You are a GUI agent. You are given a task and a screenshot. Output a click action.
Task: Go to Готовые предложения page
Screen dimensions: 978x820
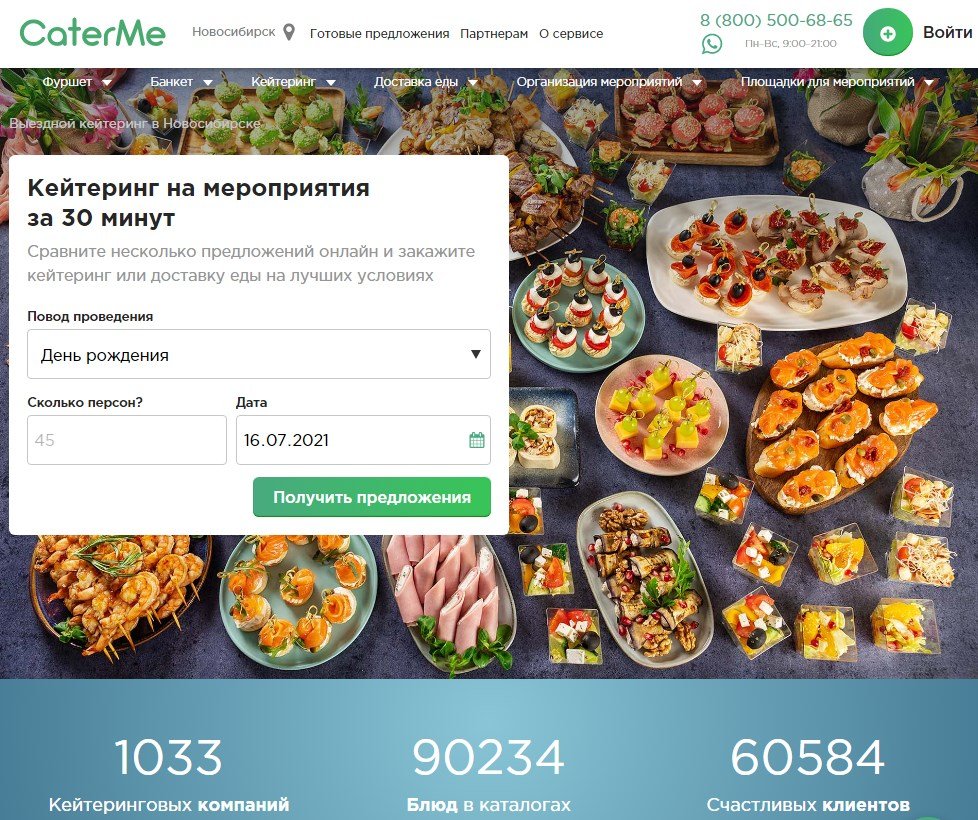[x=379, y=34]
